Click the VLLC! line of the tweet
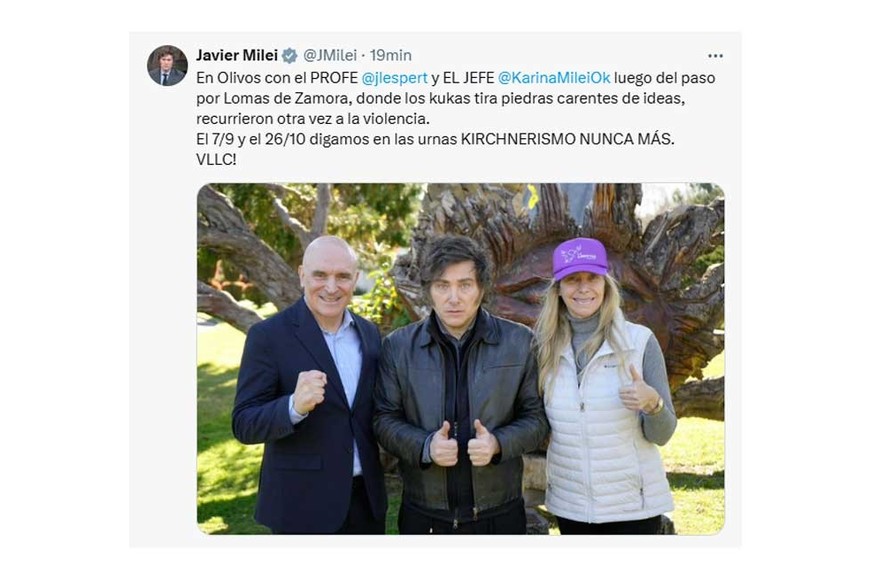The height and width of the screenshot is (580, 870). (x=216, y=160)
